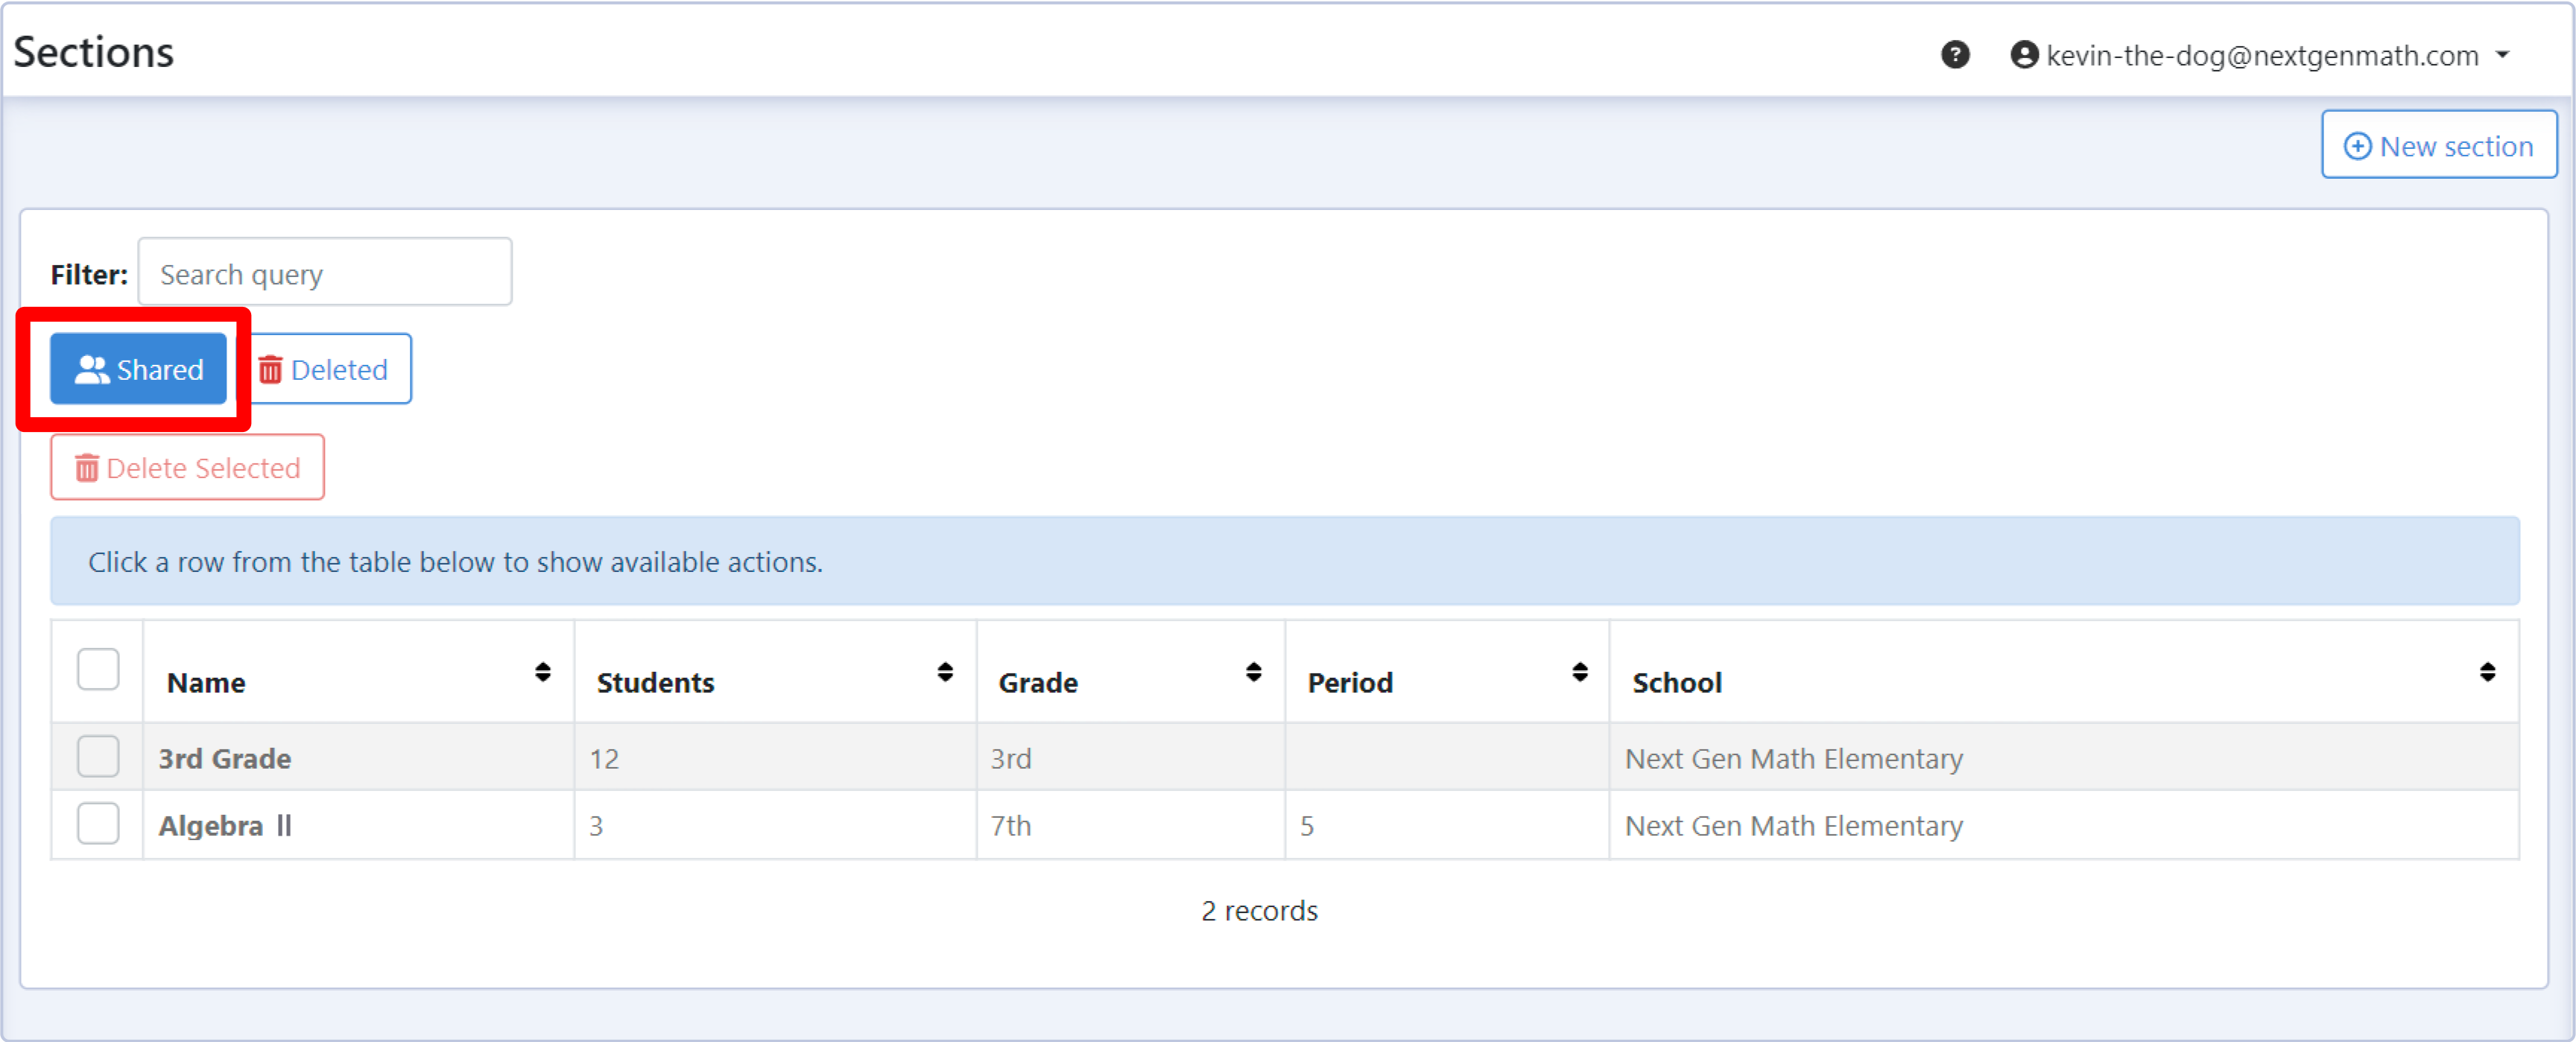Open the help question mark icon
The image size is (2576, 1042).
(1955, 54)
